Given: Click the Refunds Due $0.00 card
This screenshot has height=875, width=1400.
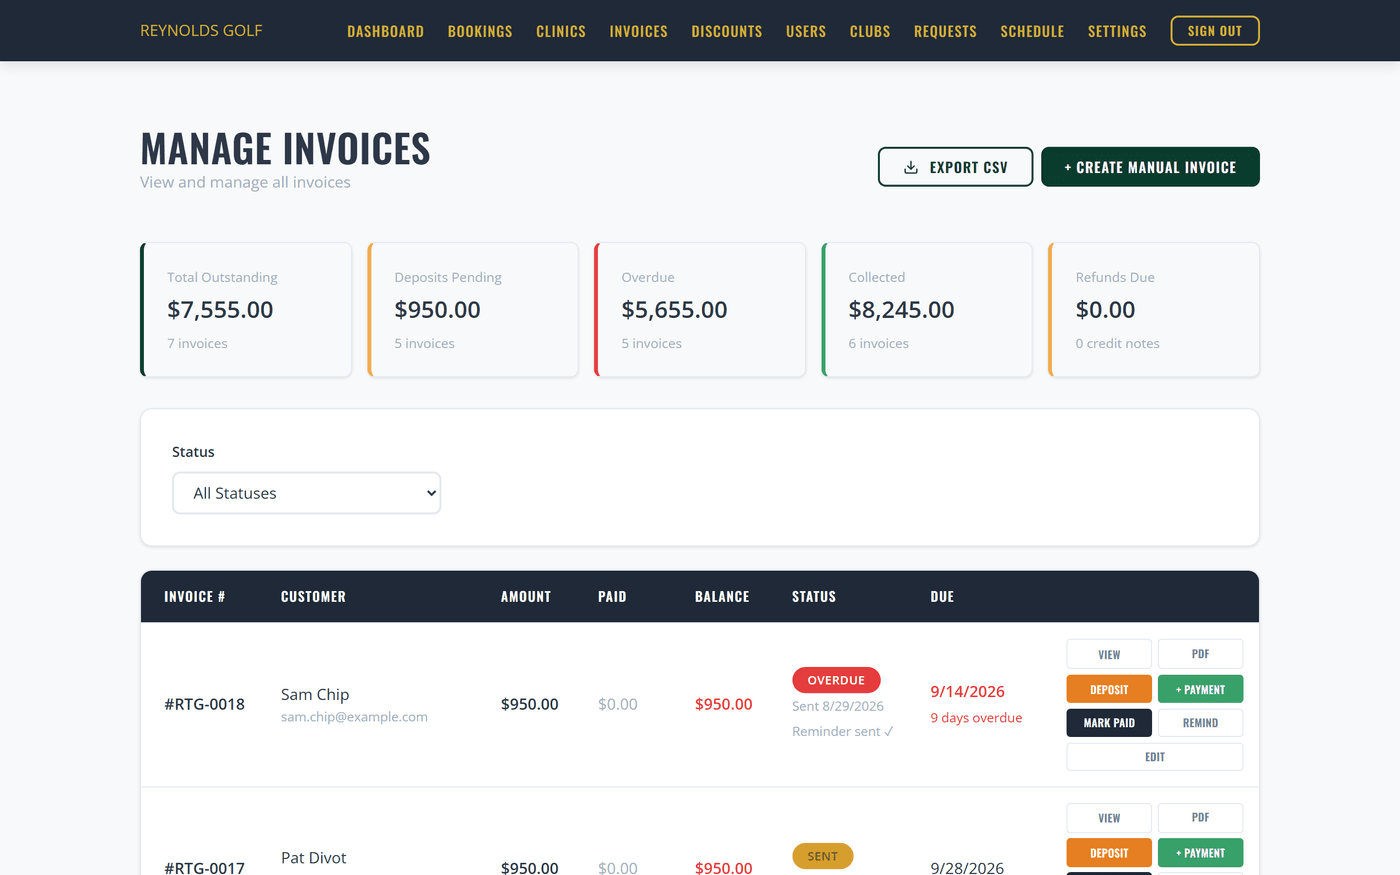Looking at the screenshot, I should coord(1154,310).
